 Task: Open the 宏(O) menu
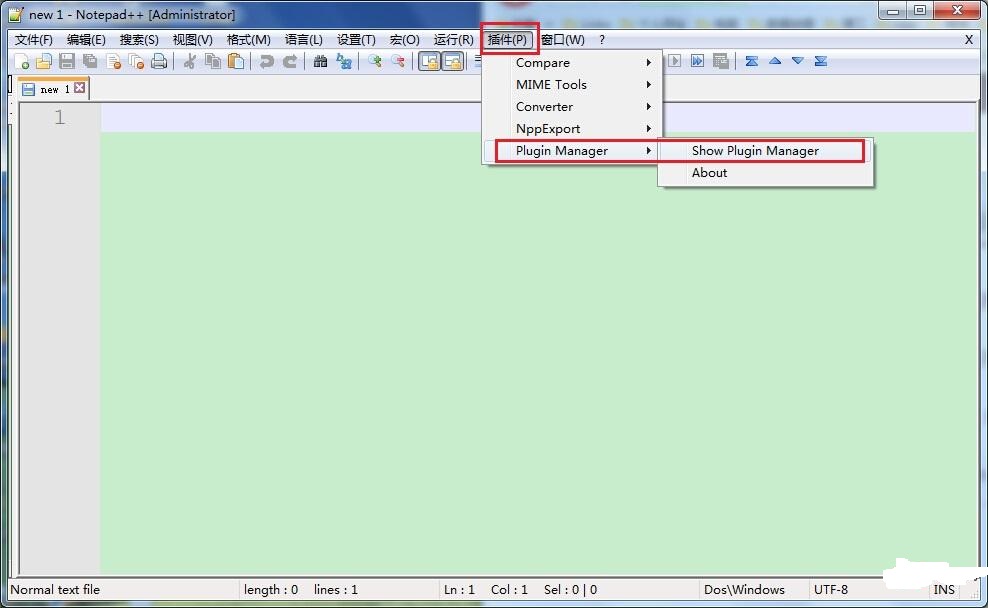point(405,40)
